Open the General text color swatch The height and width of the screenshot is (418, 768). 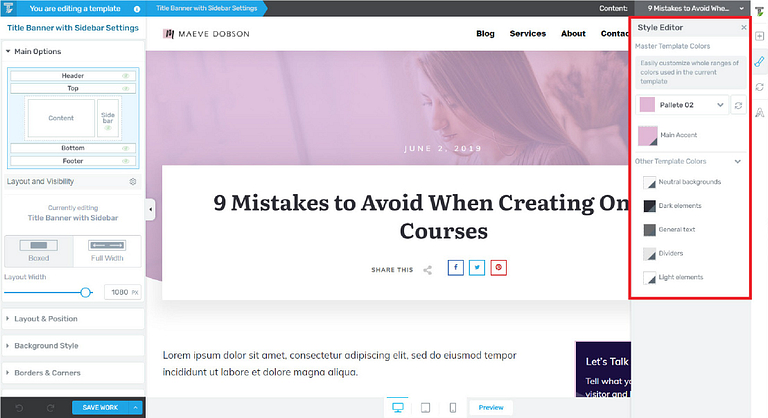pyautogui.click(x=649, y=230)
